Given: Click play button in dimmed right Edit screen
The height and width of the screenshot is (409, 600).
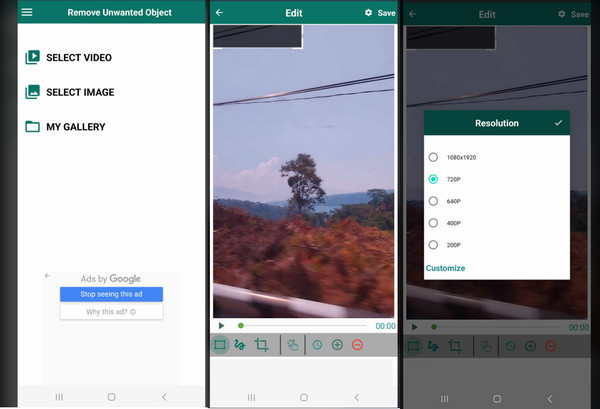Looking at the screenshot, I should point(414,327).
